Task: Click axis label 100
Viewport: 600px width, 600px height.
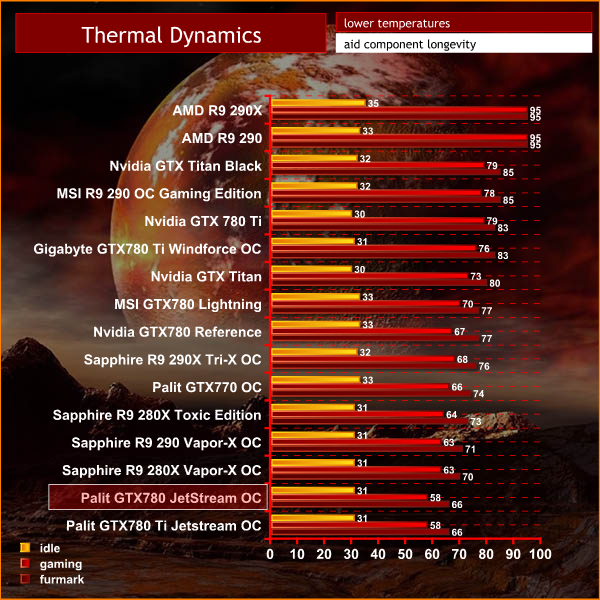Action: (540, 554)
